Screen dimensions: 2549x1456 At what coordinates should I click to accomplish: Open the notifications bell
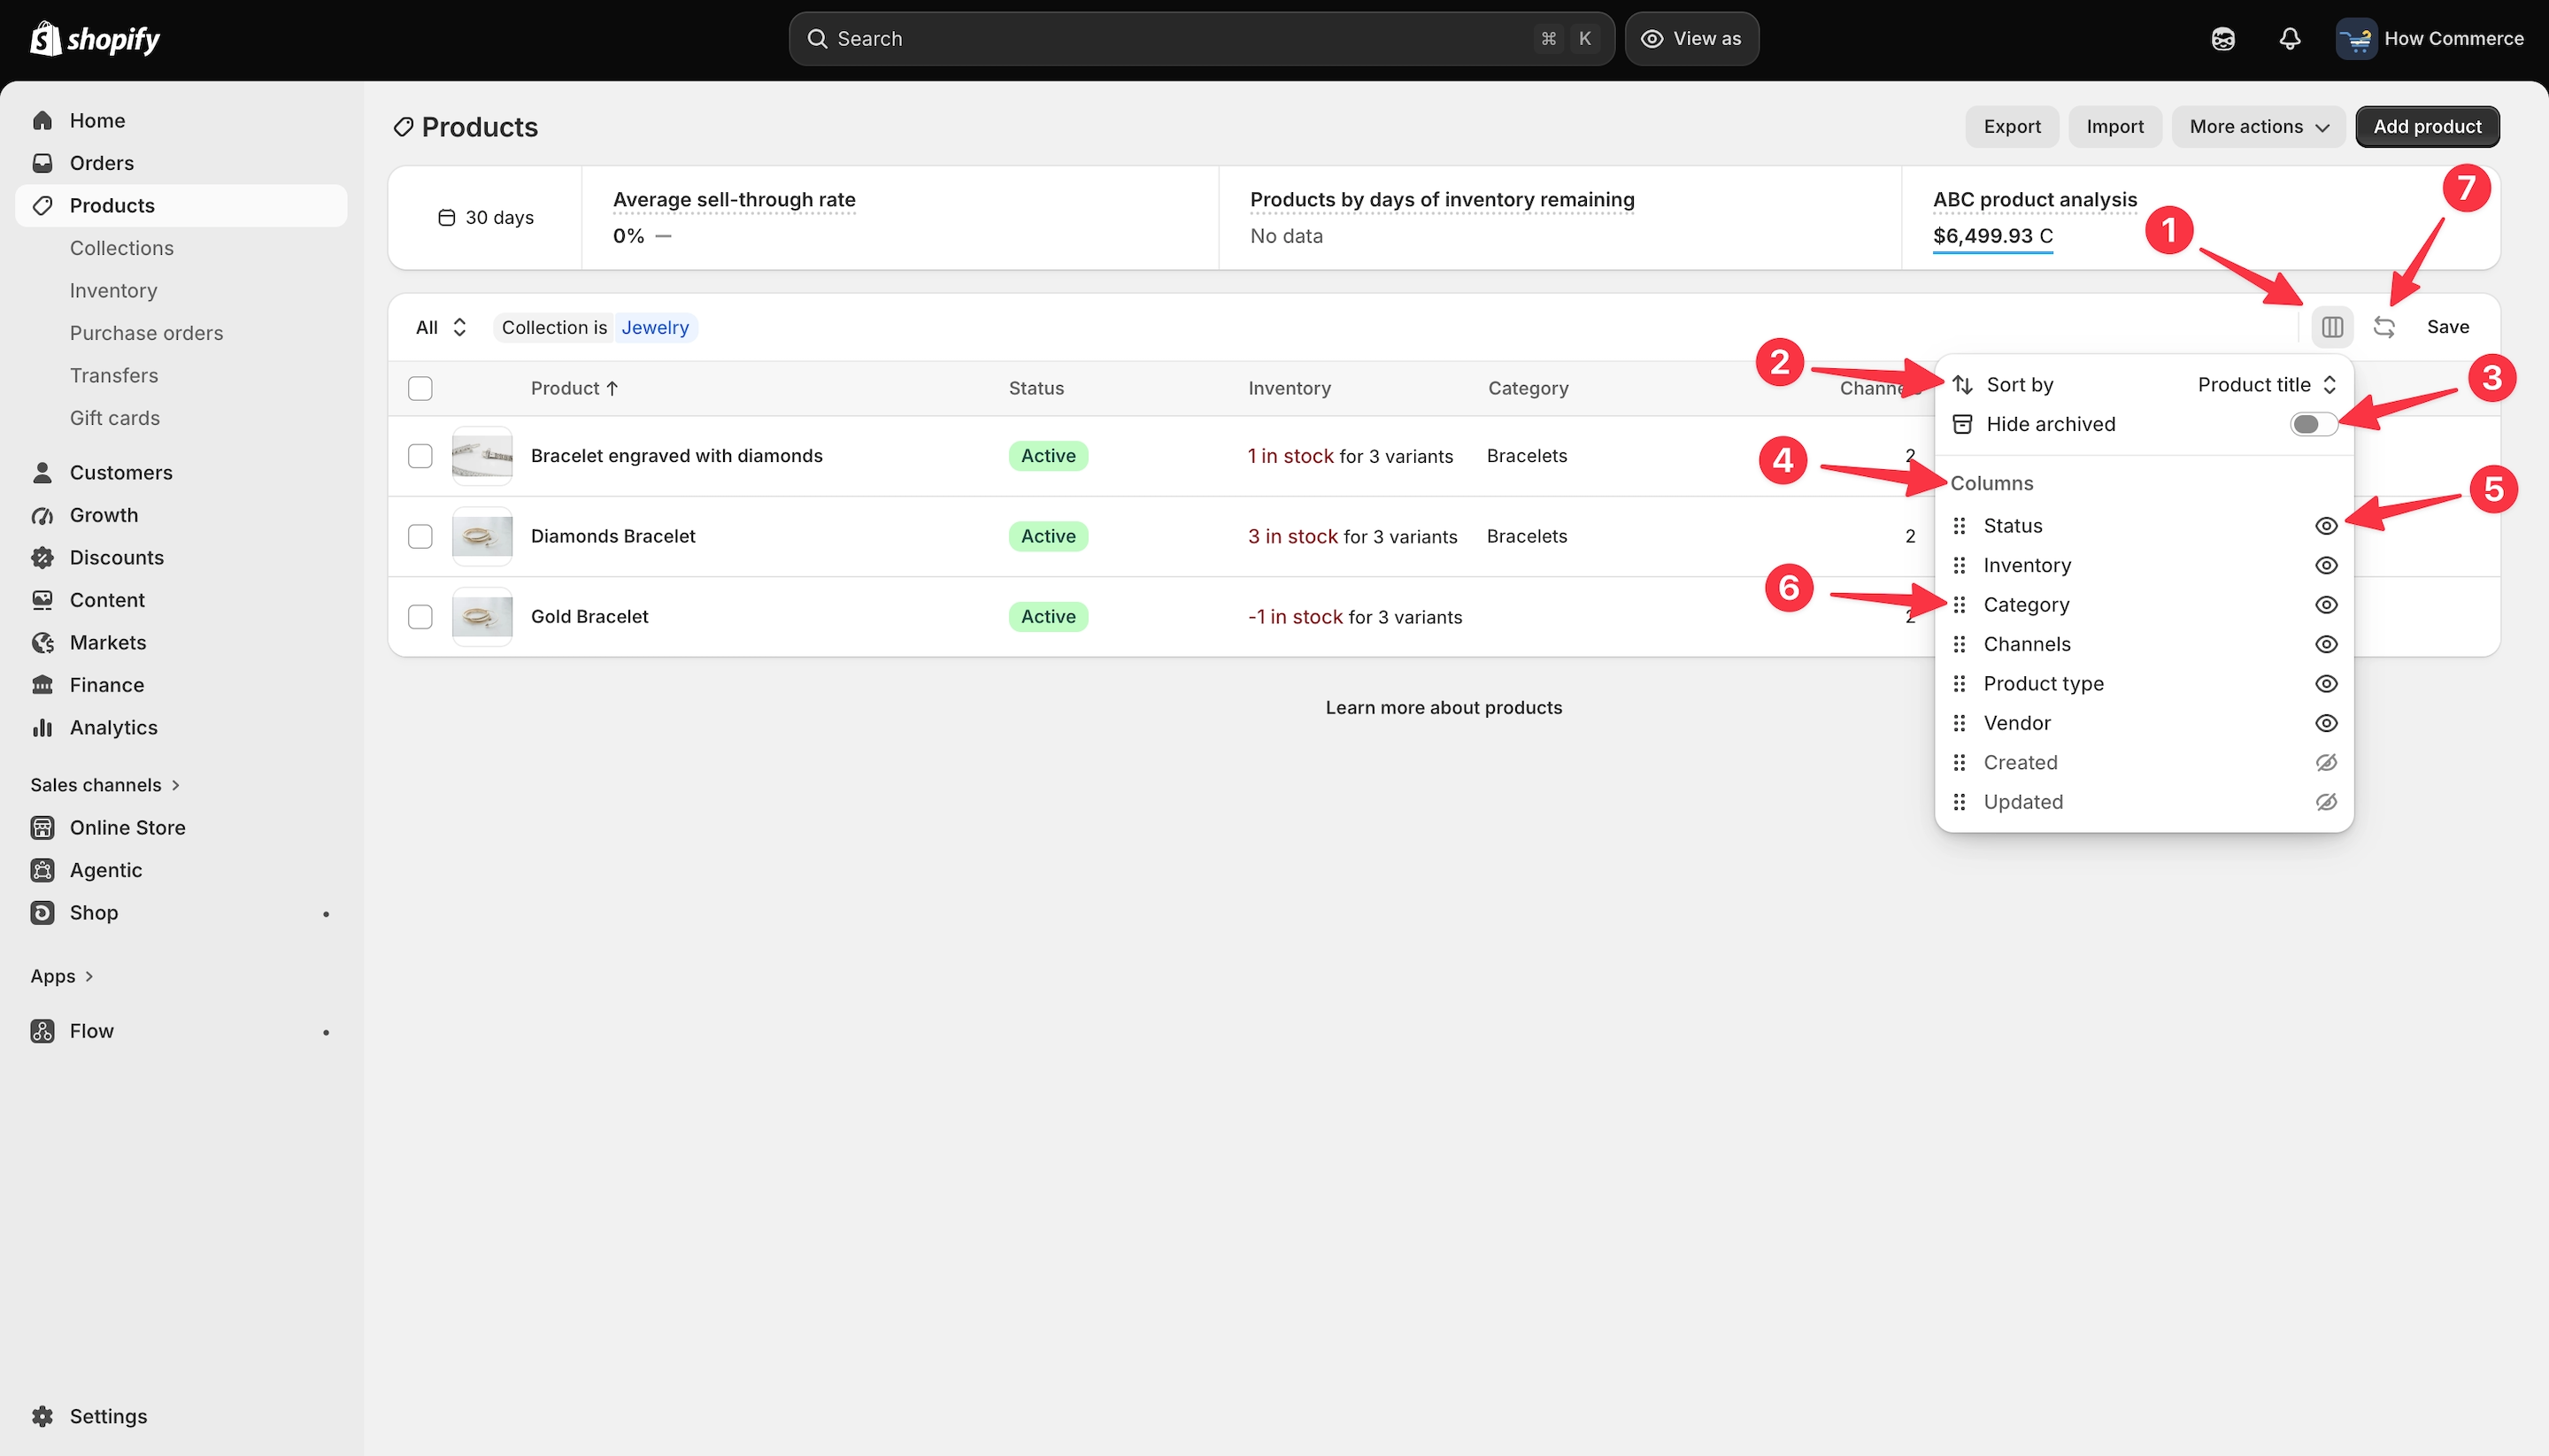pos(2290,39)
